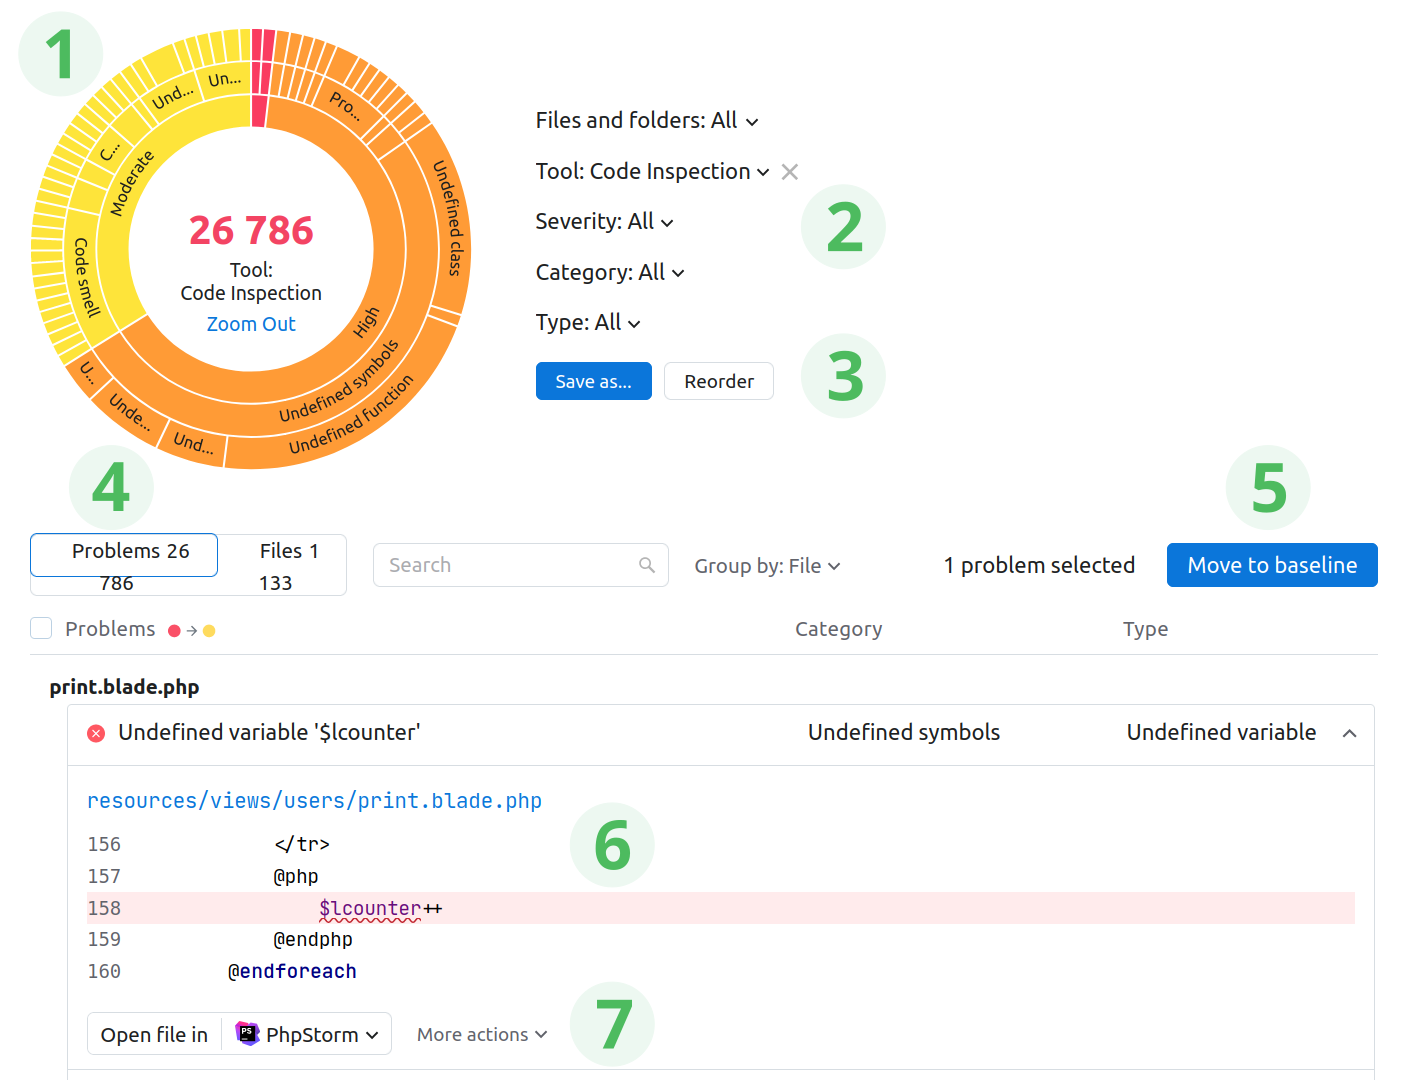Screen dimensions: 1412x1080
Task: Open the Files and folders filter
Action: pos(647,120)
